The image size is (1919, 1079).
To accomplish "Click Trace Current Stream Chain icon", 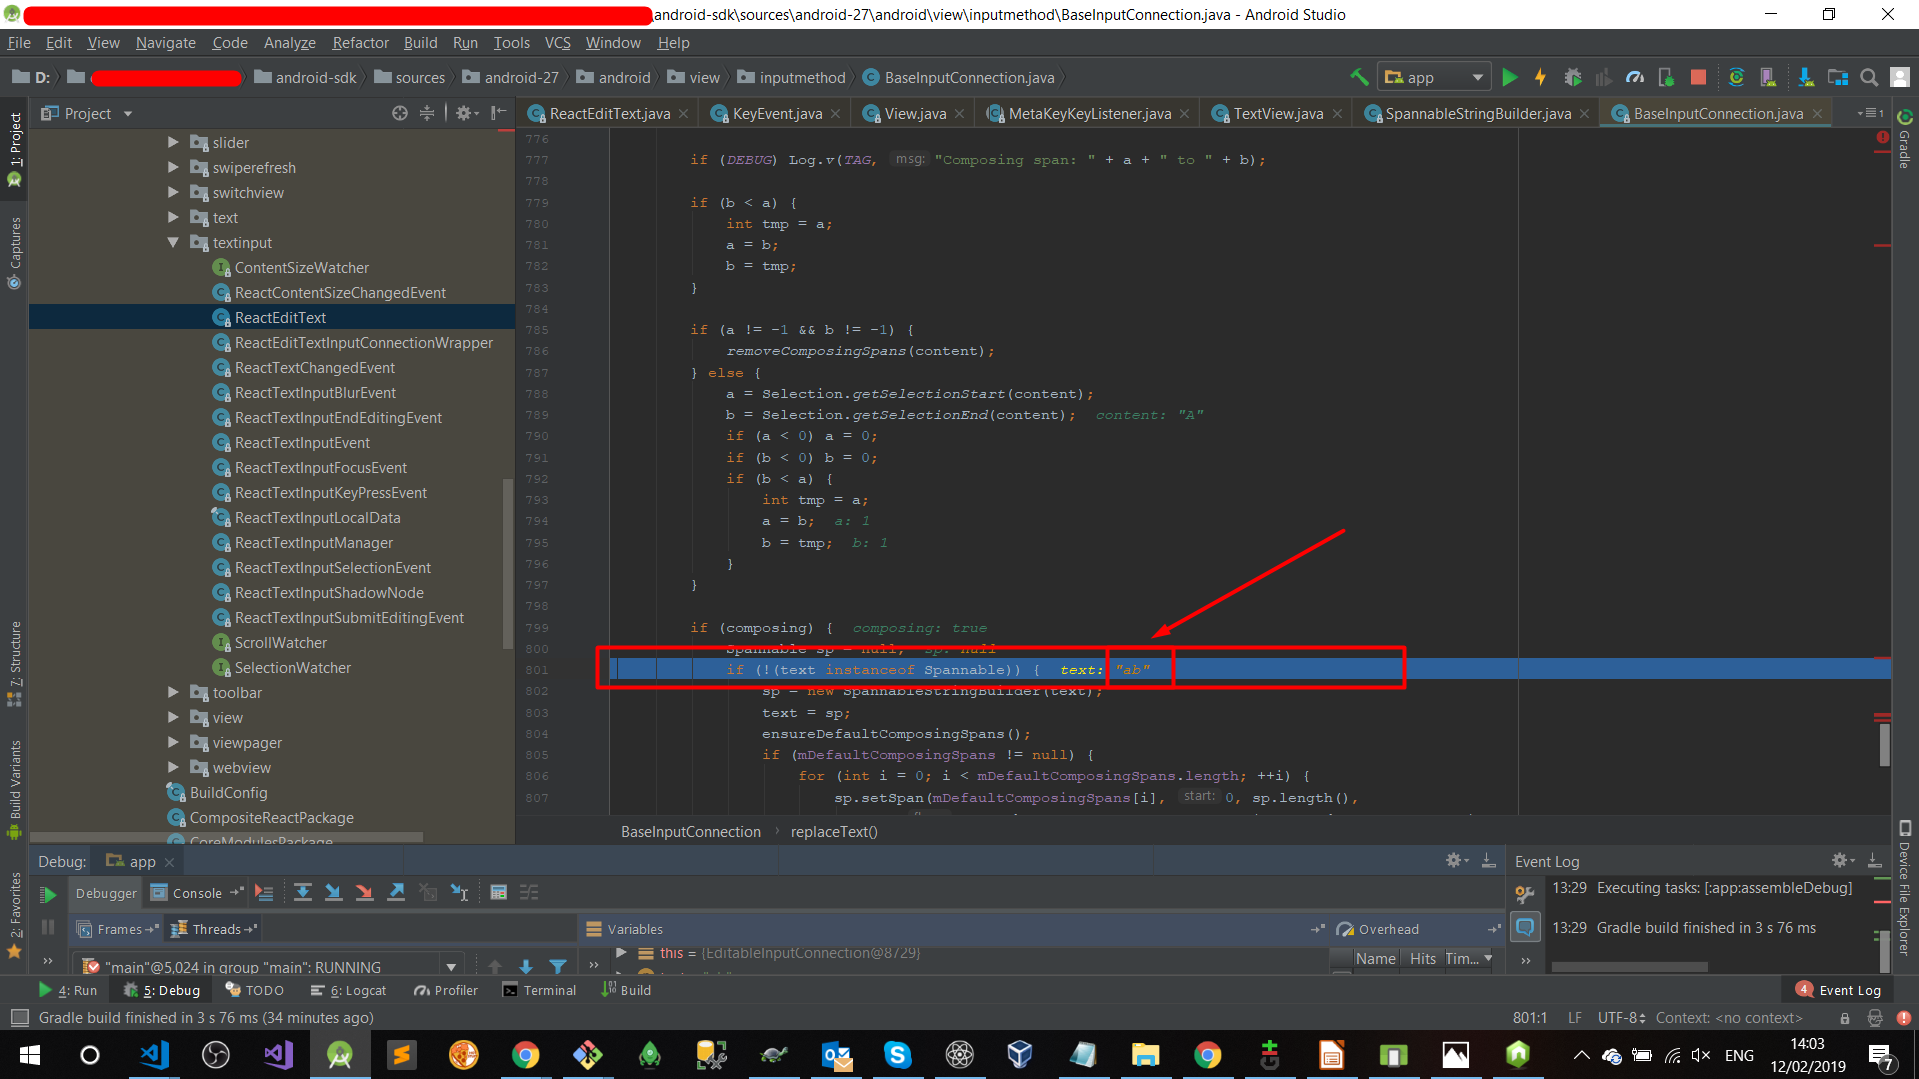I will (x=529, y=892).
